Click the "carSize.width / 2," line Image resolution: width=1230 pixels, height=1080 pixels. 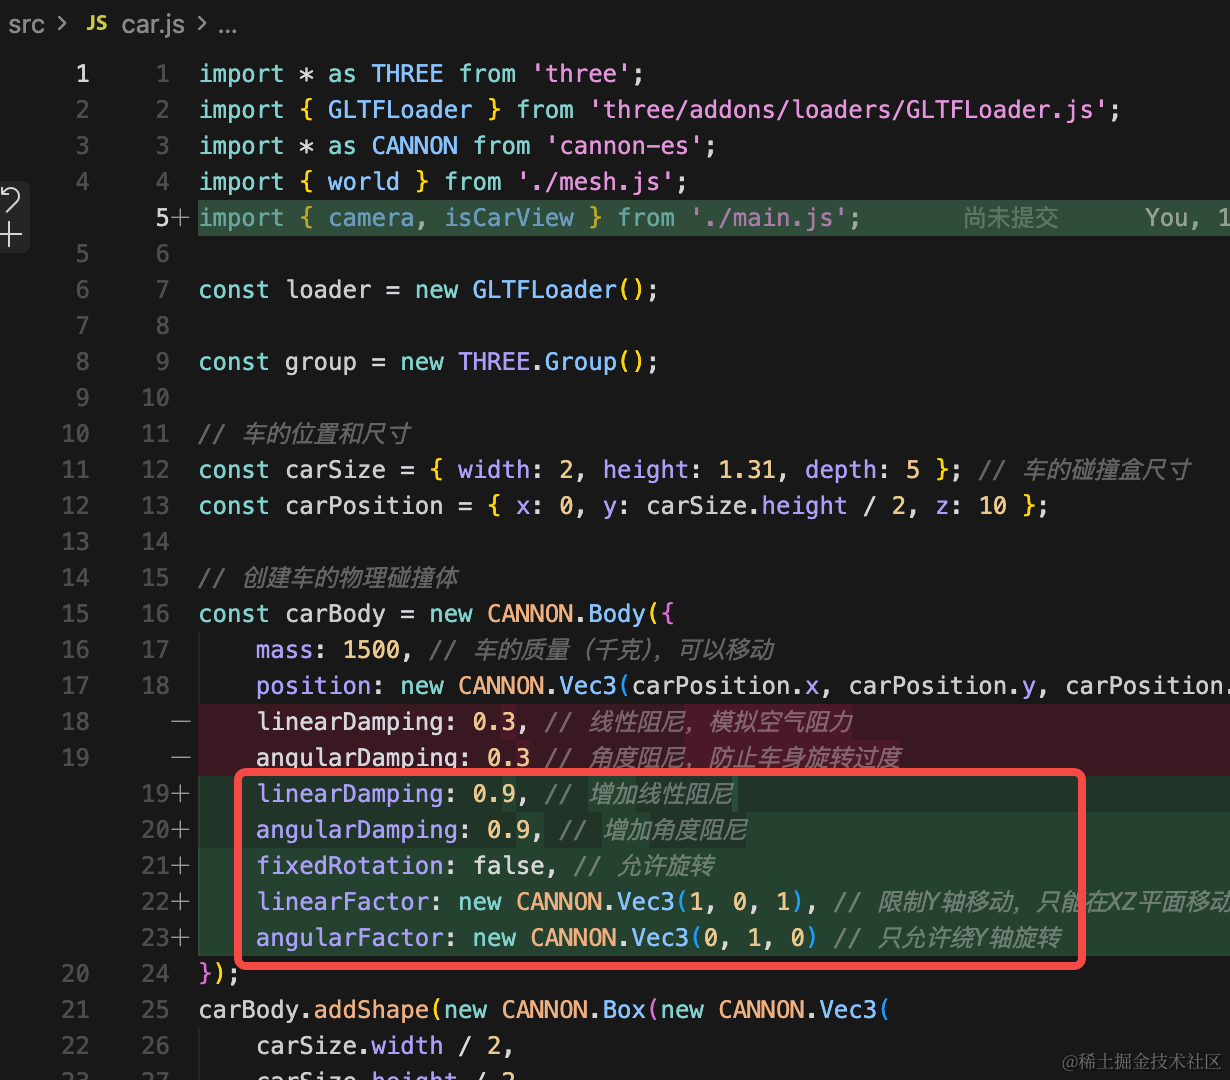pos(385,1046)
